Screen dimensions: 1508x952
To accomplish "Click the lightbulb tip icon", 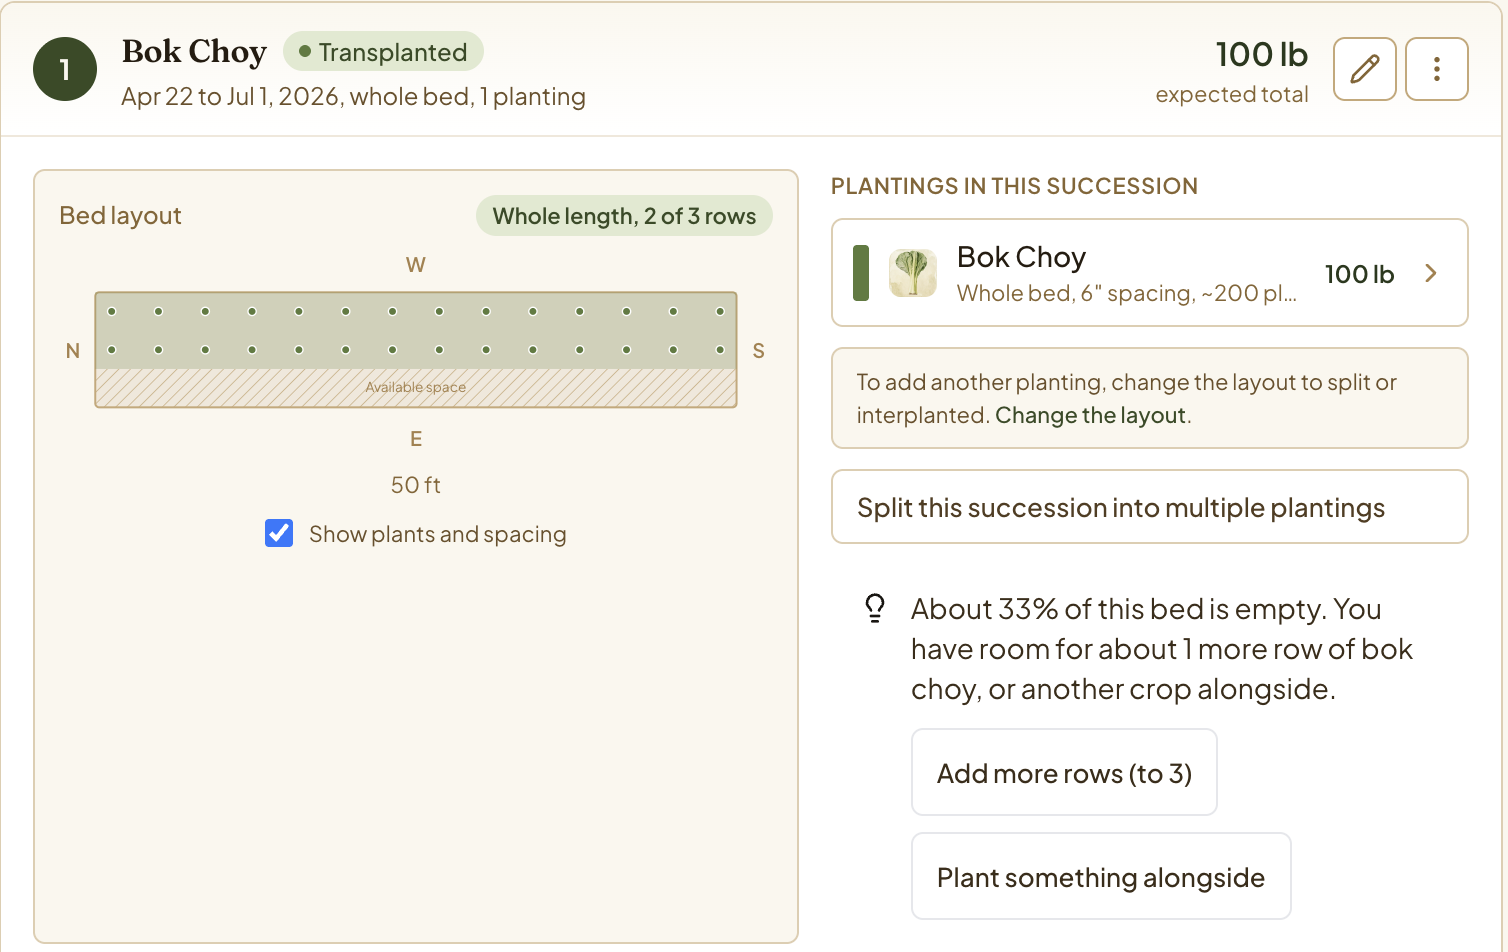I will click(x=875, y=608).
